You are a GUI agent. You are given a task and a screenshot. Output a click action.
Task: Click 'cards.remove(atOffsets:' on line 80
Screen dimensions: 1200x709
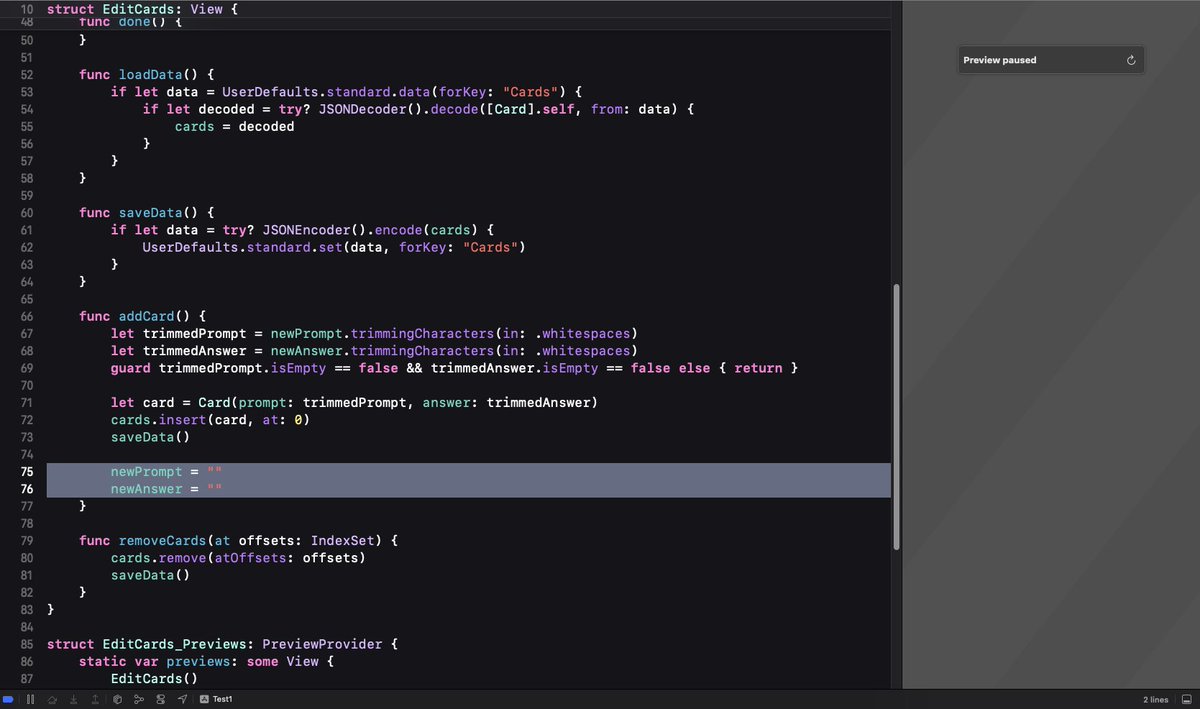pos(203,557)
